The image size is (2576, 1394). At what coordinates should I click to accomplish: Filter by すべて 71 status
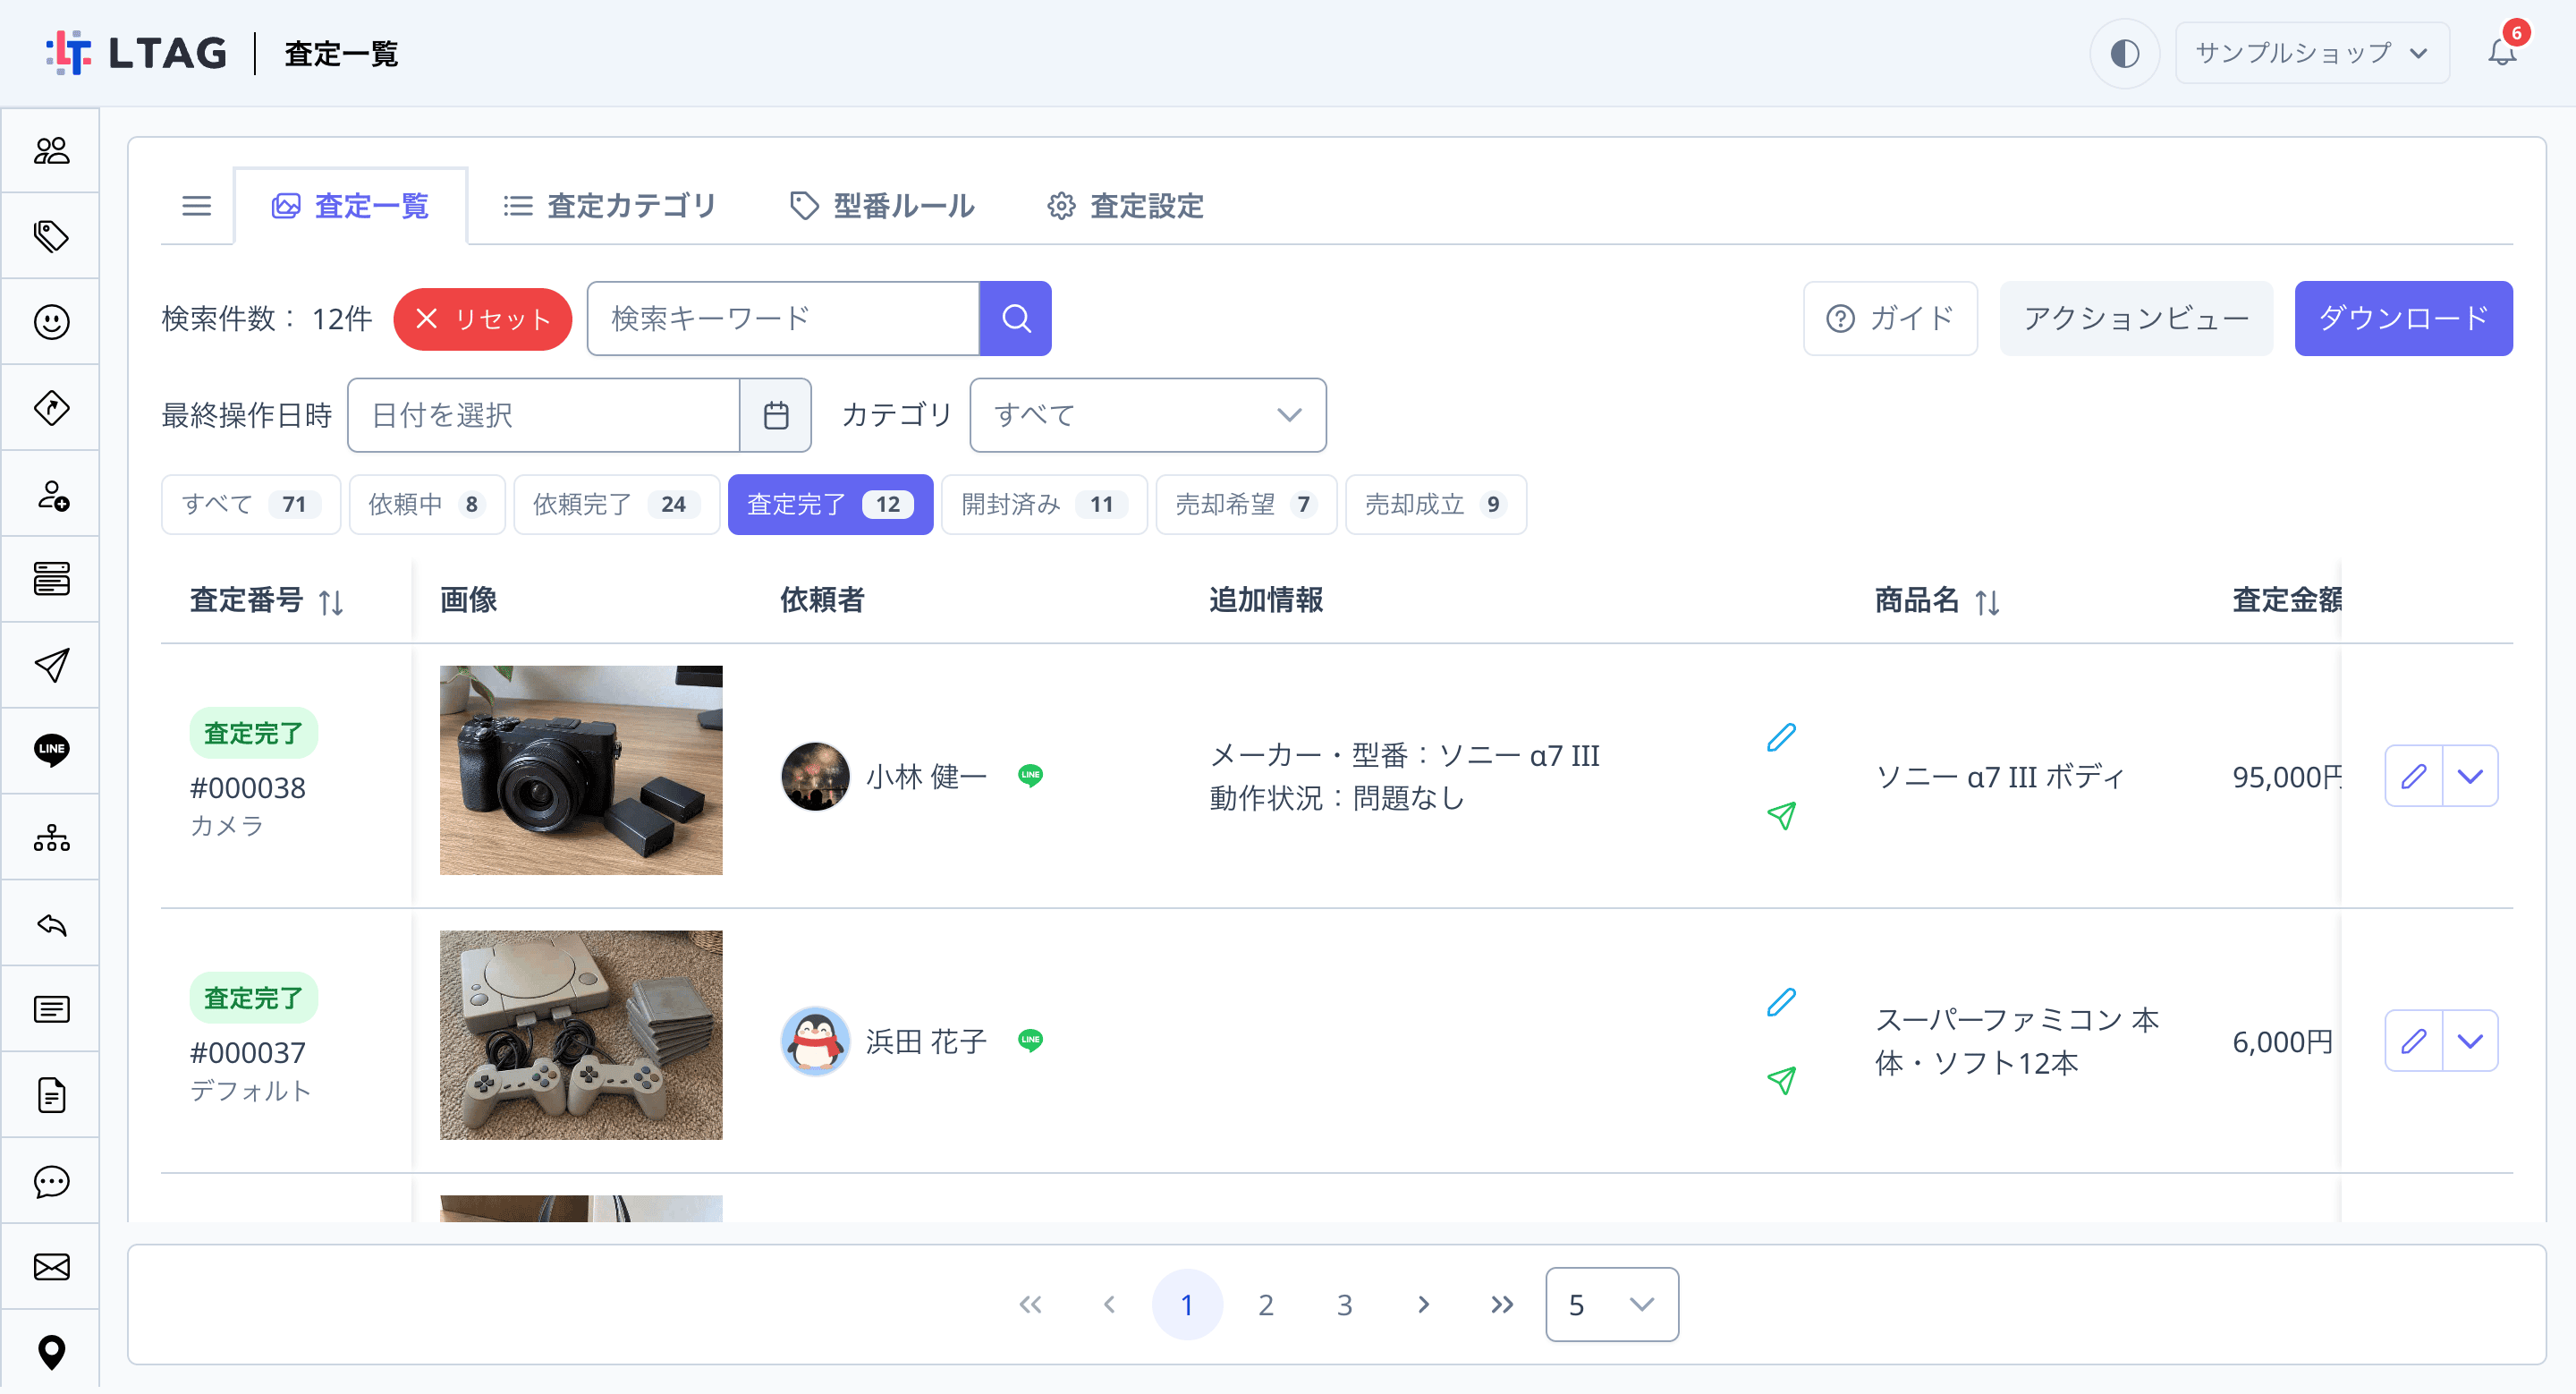[x=251, y=504]
